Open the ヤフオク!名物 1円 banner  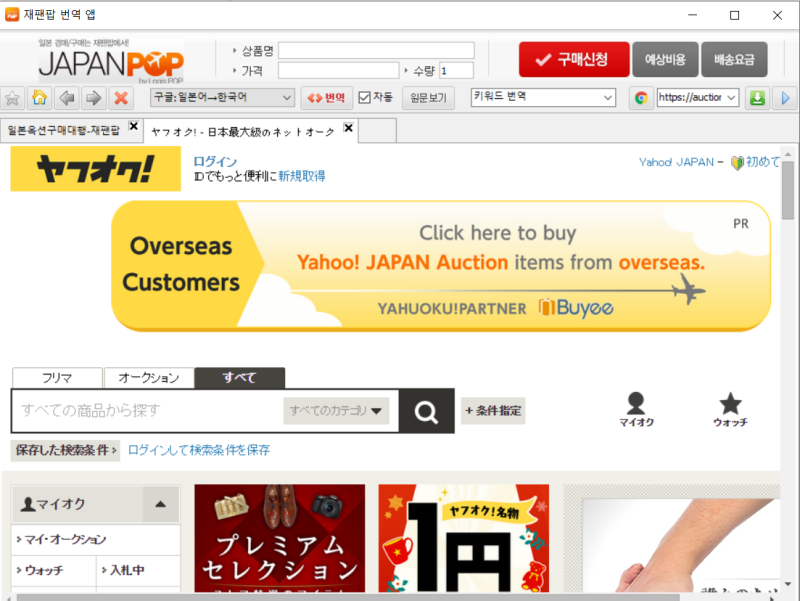pyautogui.click(x=464, y=538)
